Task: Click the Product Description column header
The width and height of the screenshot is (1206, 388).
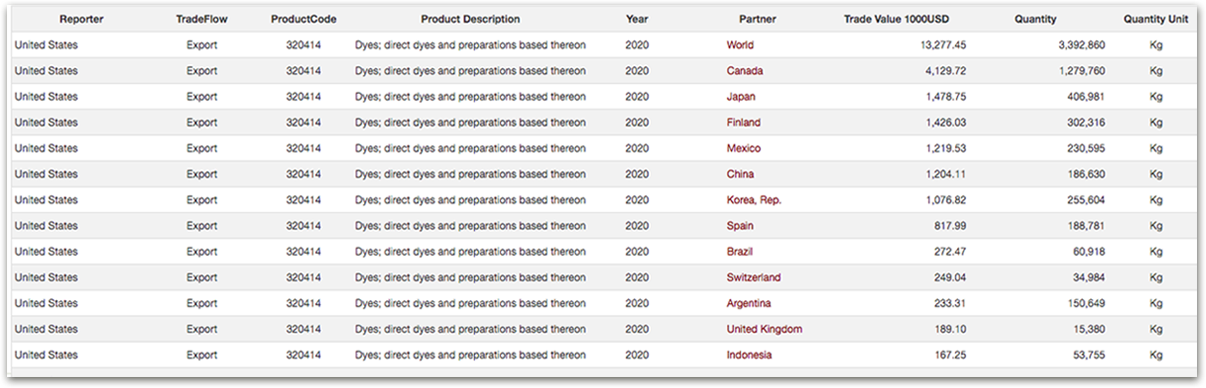Action: tap(470, 19)
